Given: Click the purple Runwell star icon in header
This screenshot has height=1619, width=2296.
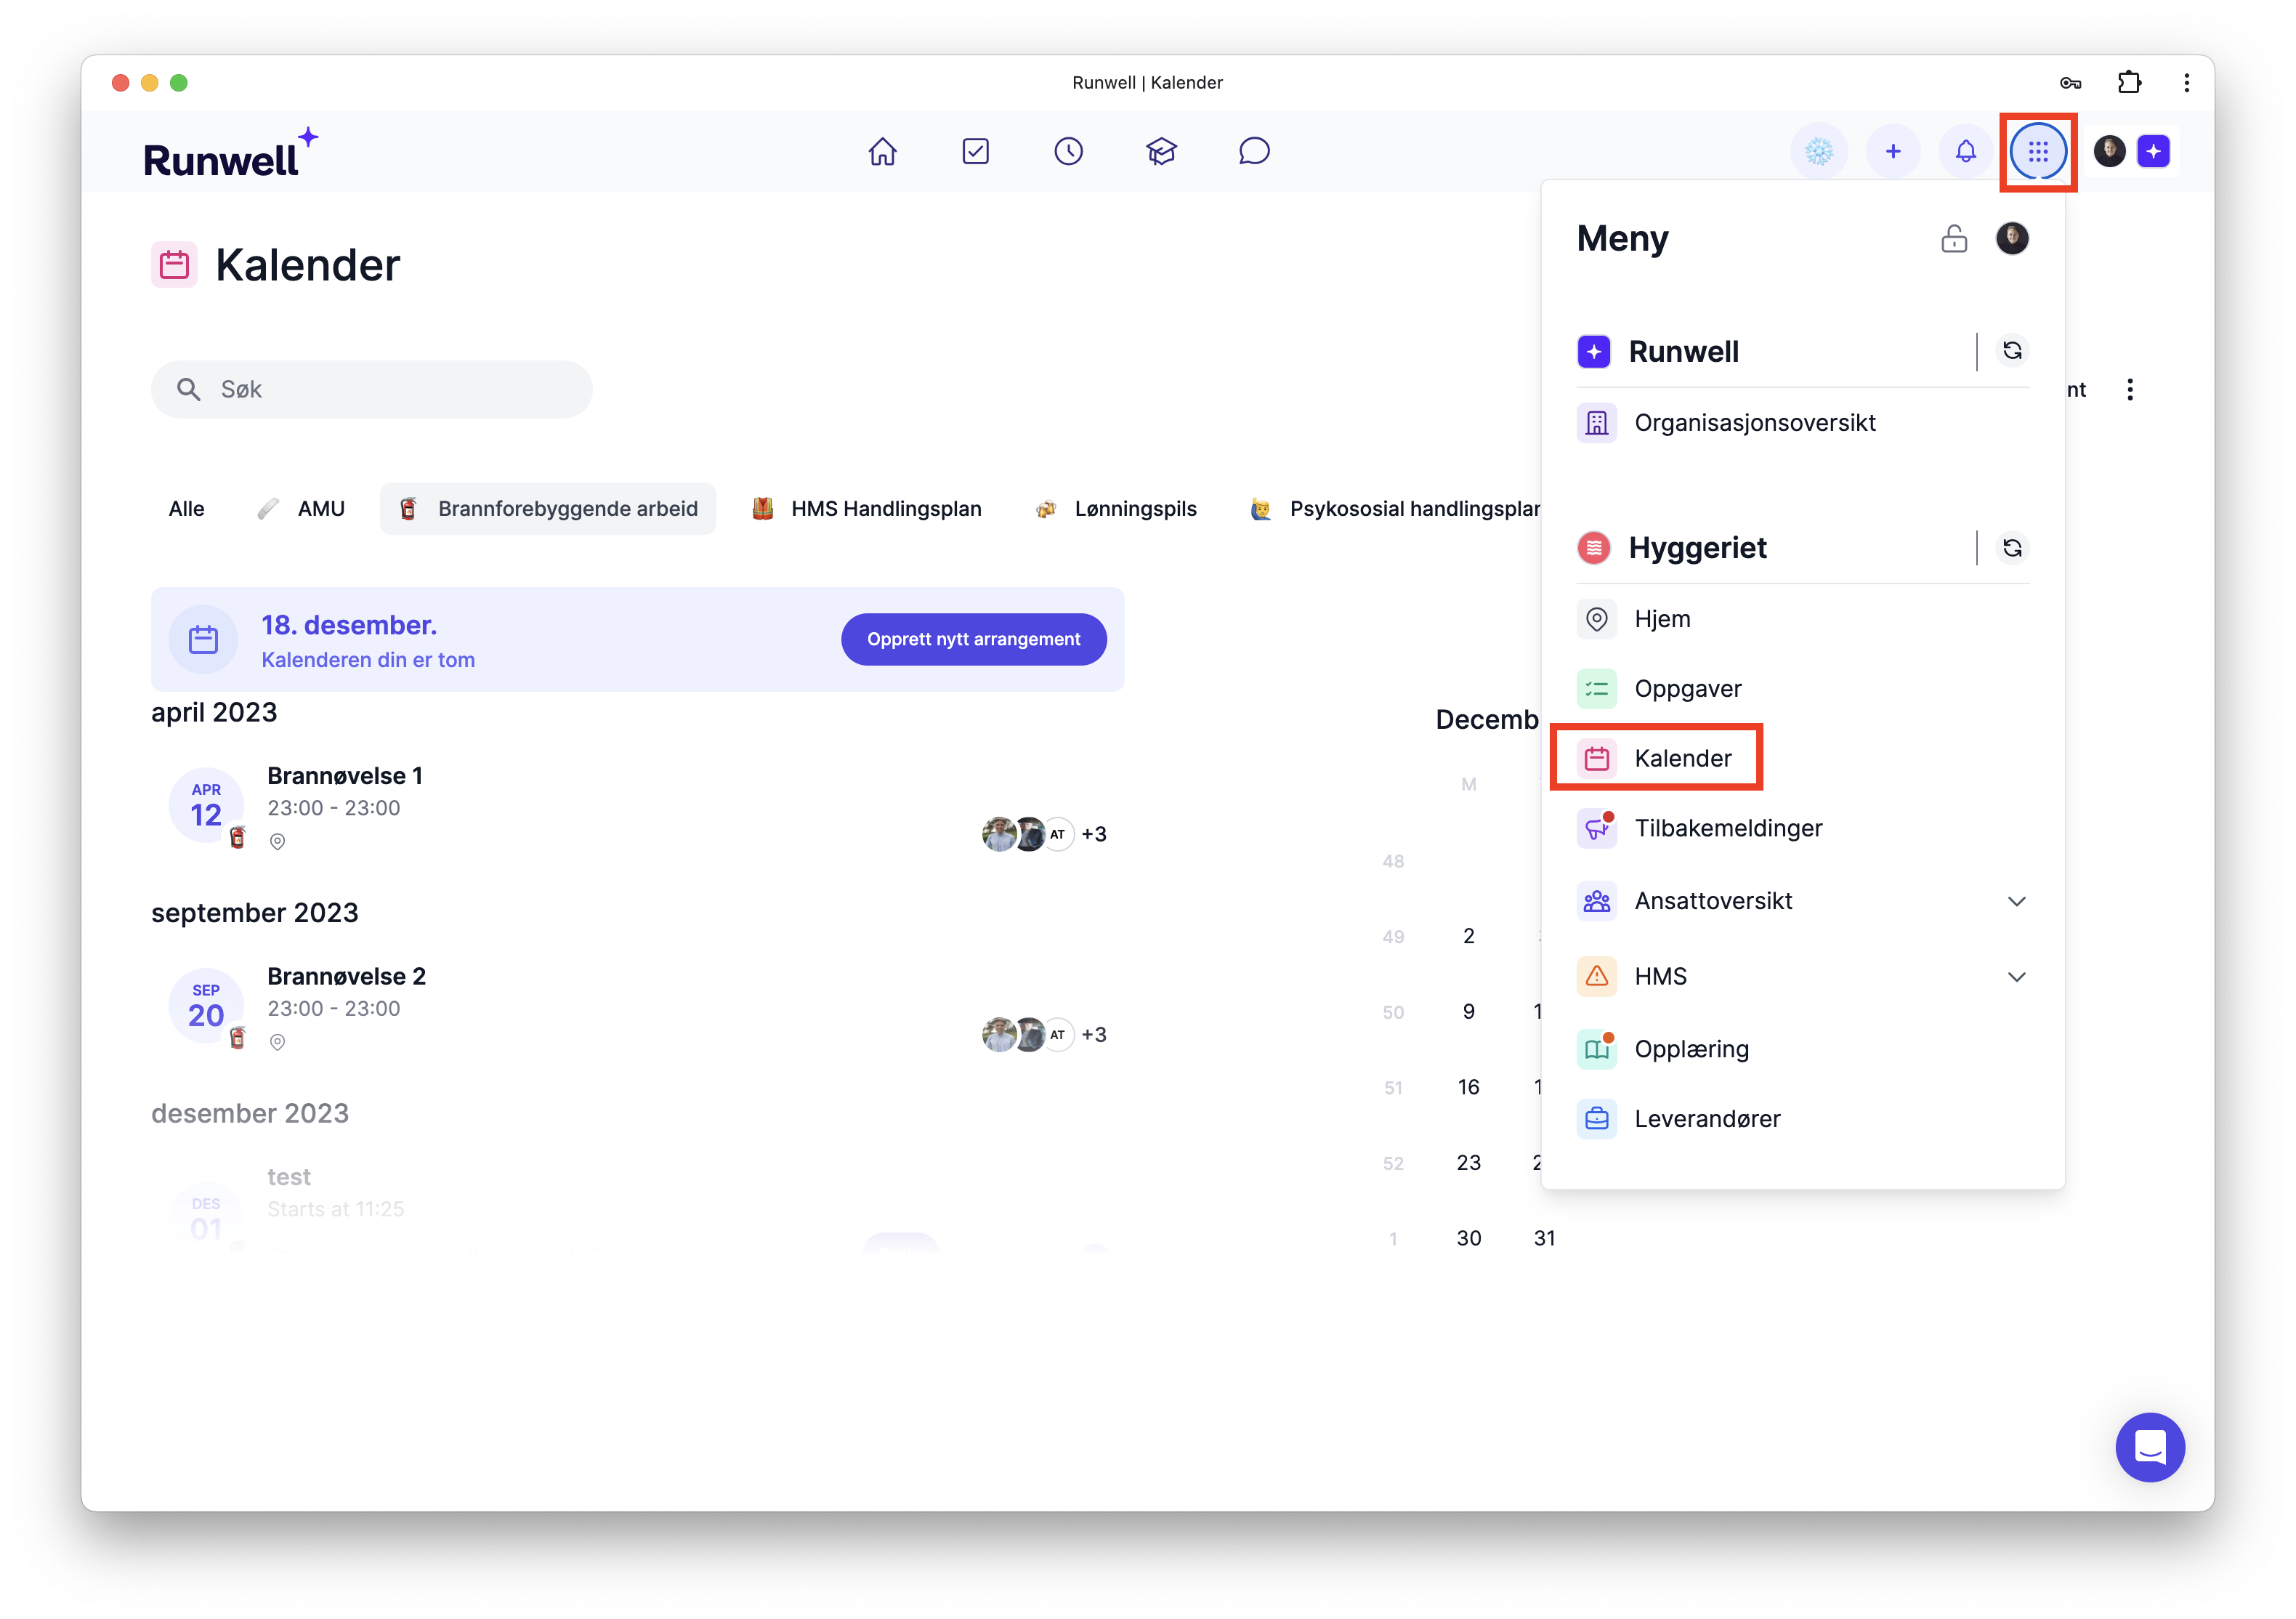Looking at the screenshot, I should (2154, 152).
